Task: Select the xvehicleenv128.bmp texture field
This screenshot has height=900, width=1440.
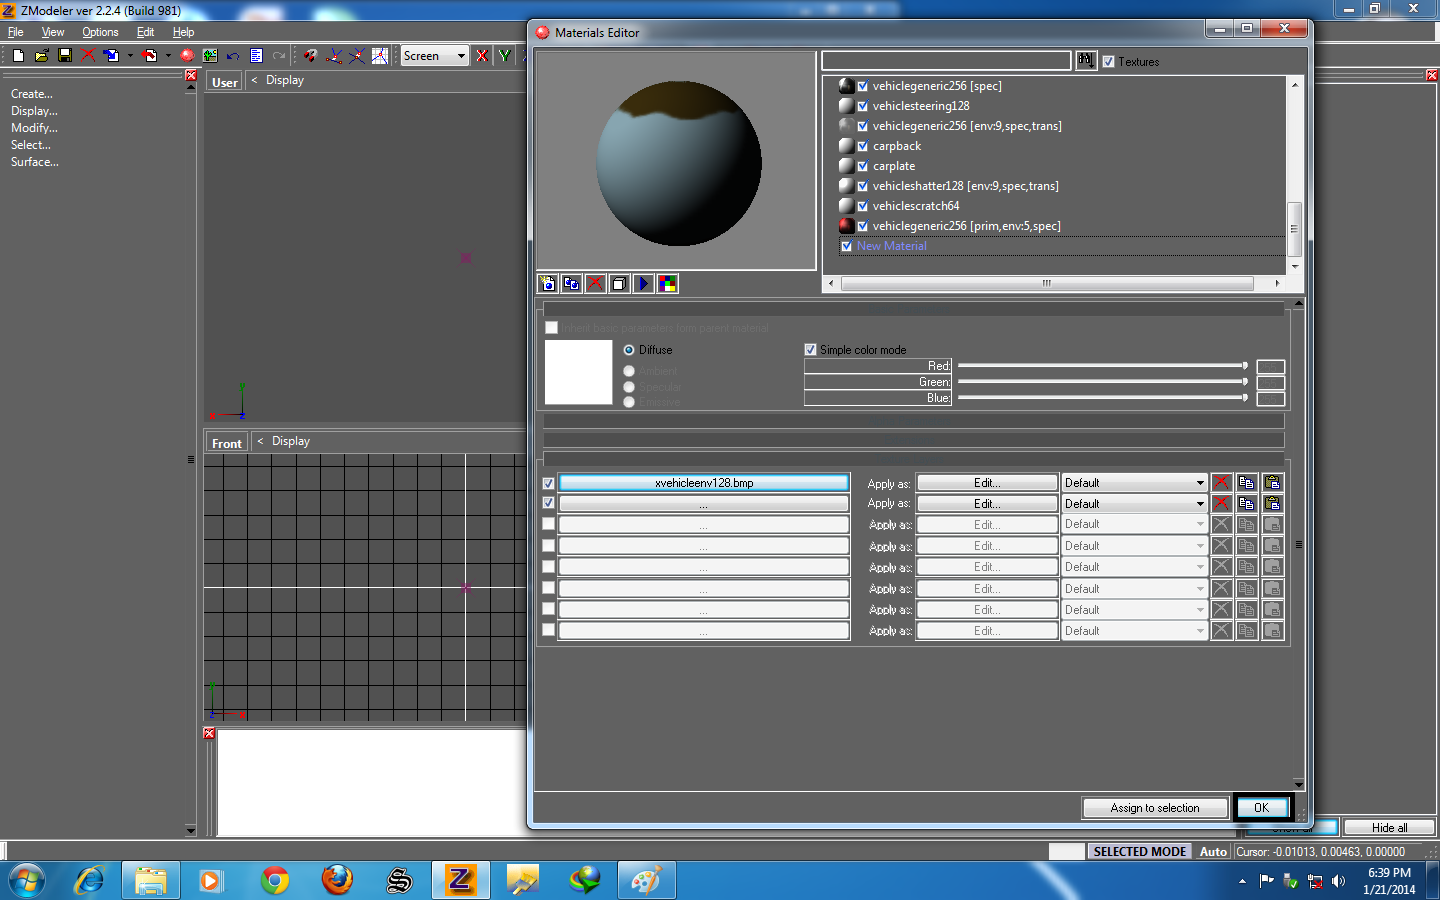Action: (x=703, y=482)
